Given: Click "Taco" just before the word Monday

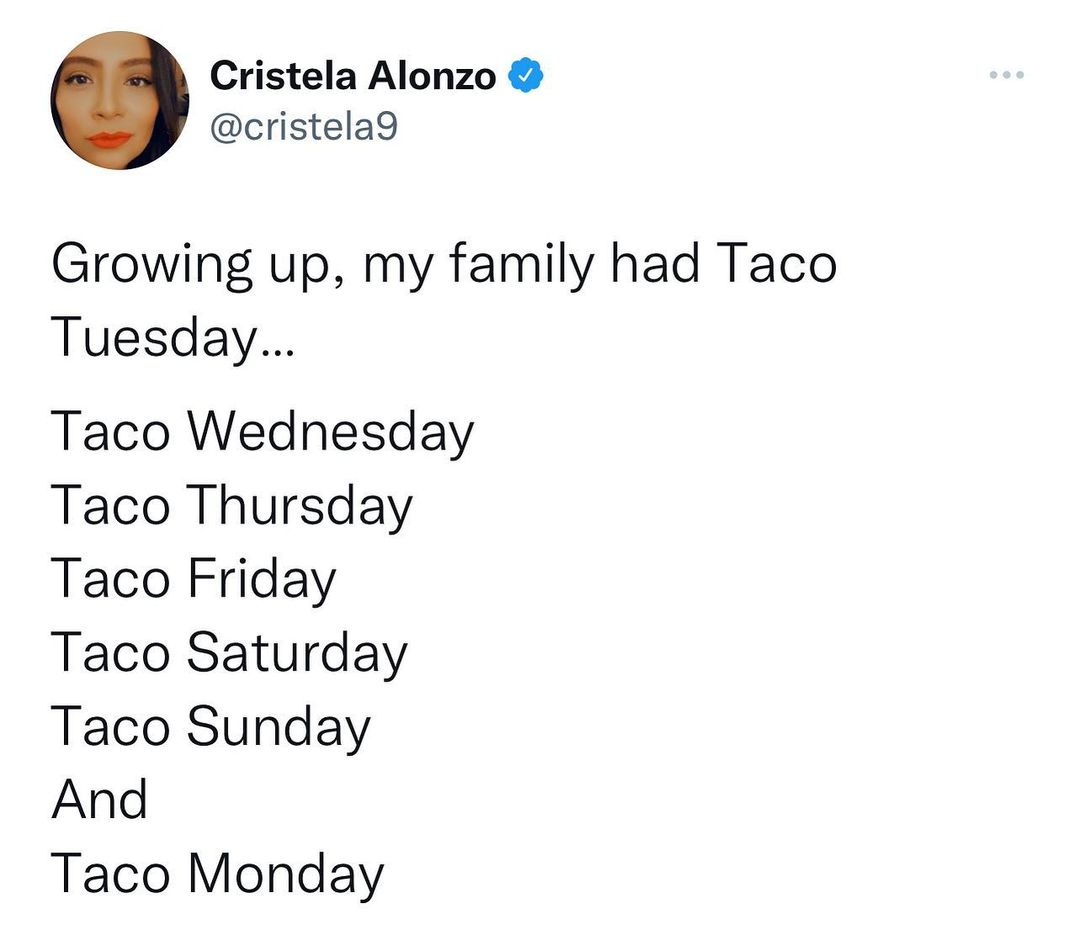Looking at the screenshot, I should [111, 873].
